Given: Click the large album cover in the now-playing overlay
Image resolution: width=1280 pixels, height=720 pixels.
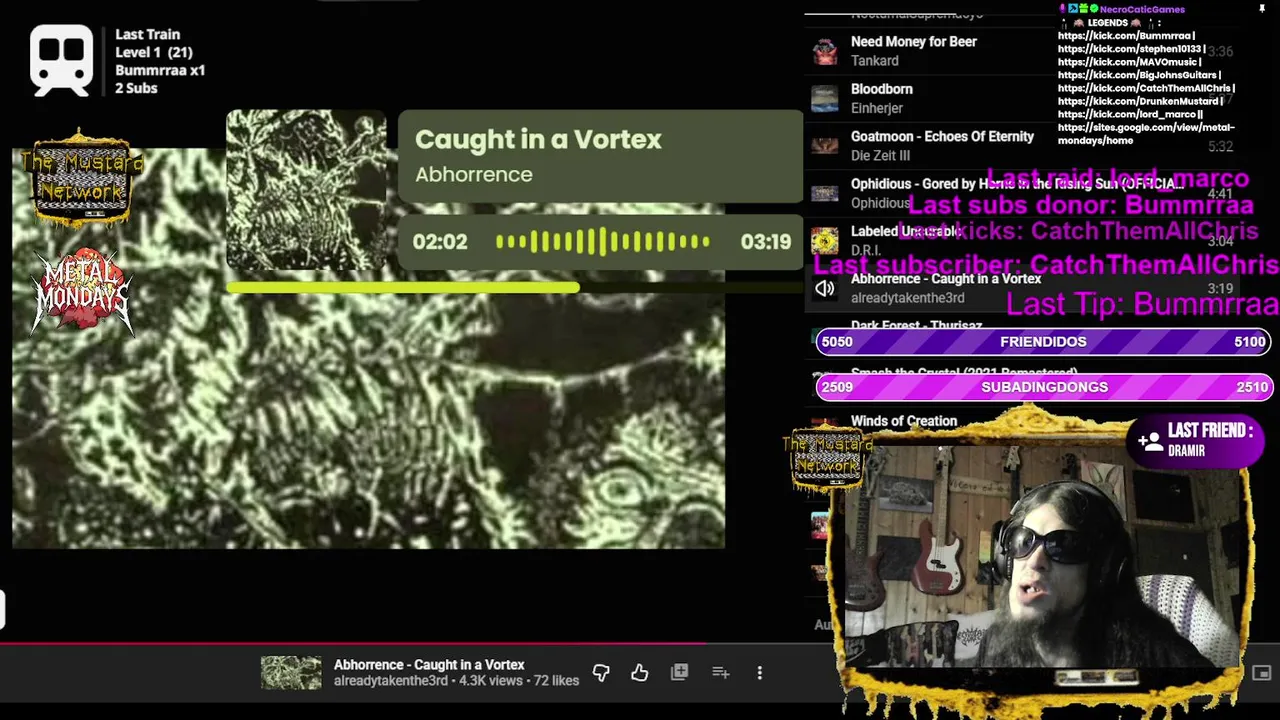Looking at the screenshot, I should point(306,190).
